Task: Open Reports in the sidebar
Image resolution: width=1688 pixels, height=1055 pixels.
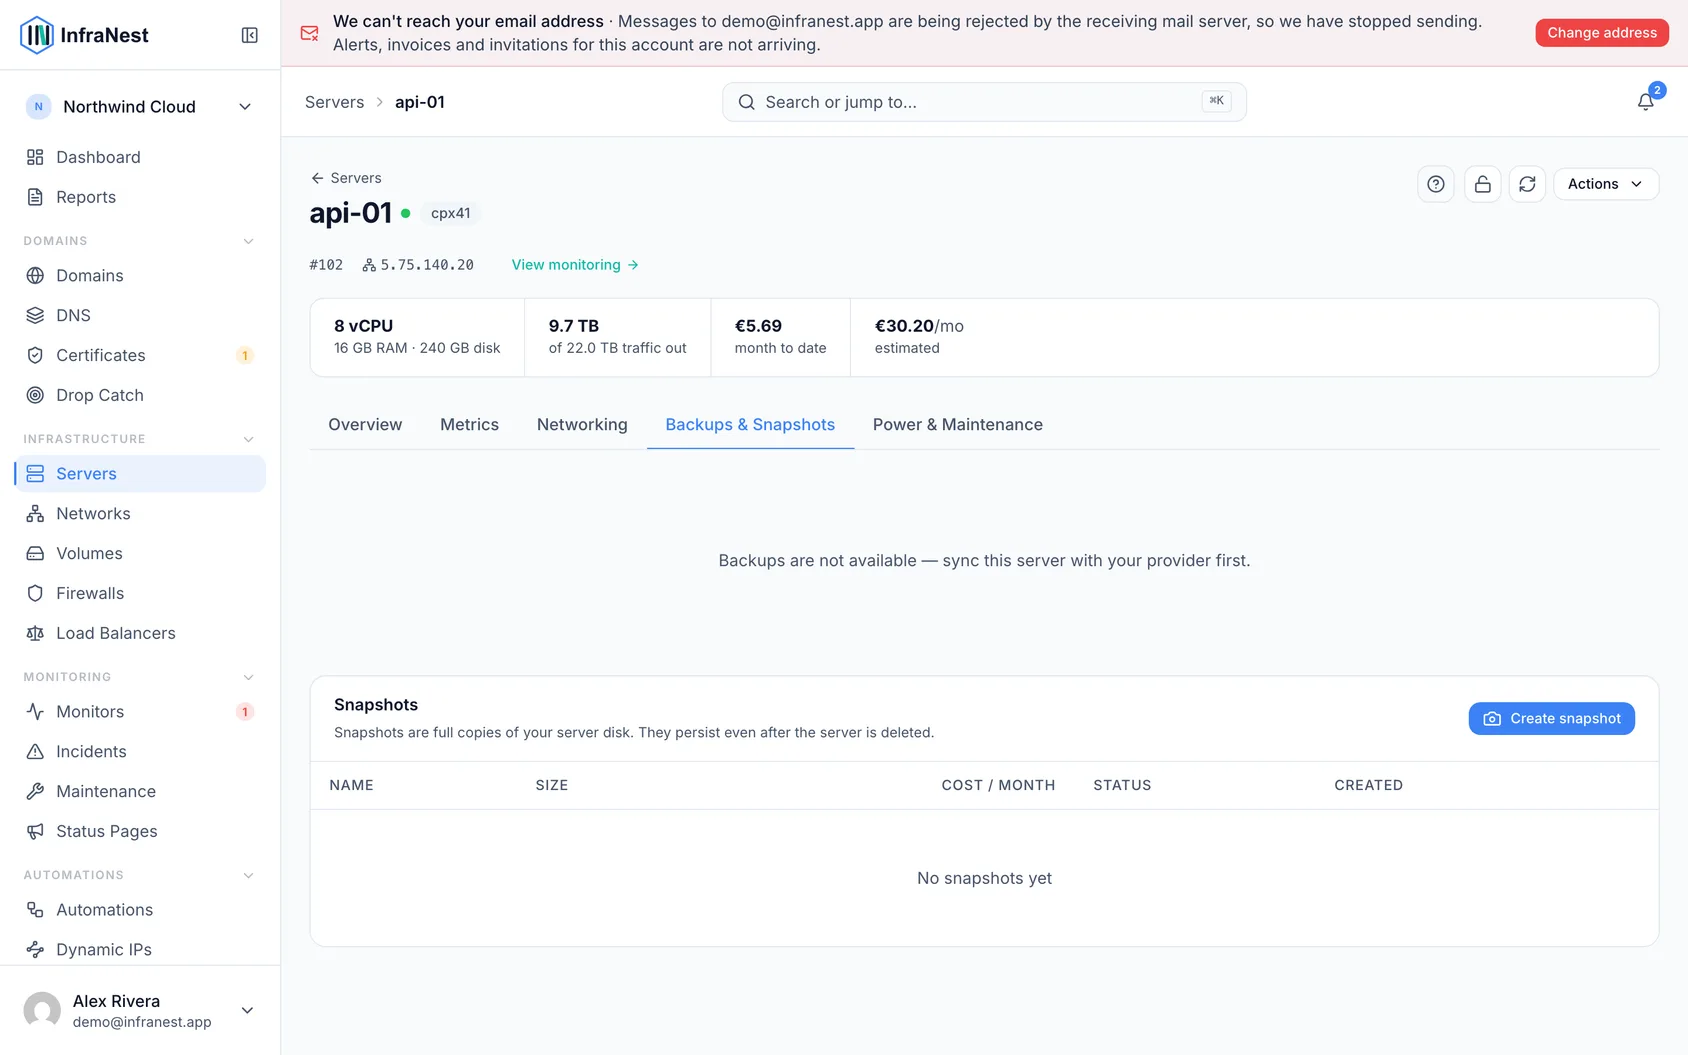Action: [140, 197]
